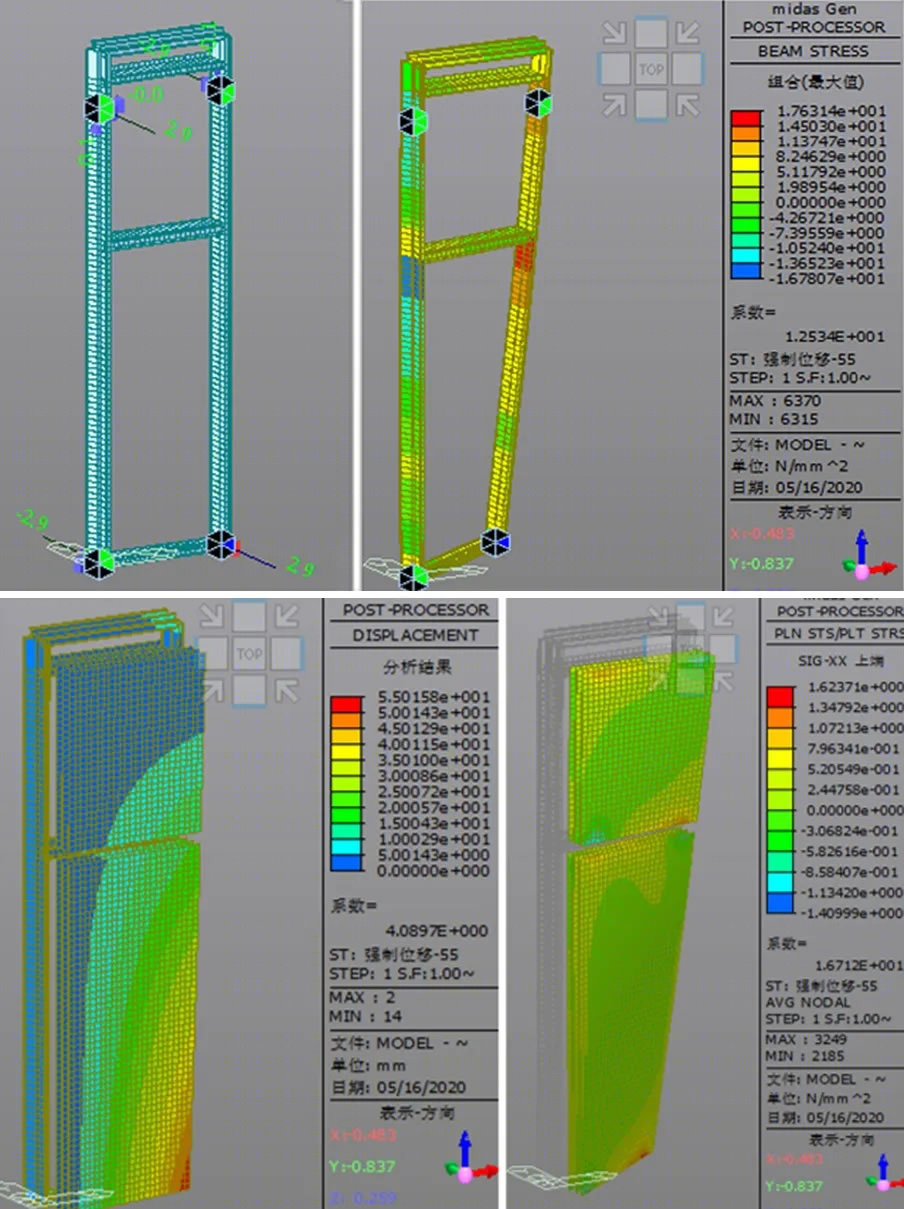Click square below TOP in displacement view cube
This screenshot has height=1209, width=904.
[250, 690]
